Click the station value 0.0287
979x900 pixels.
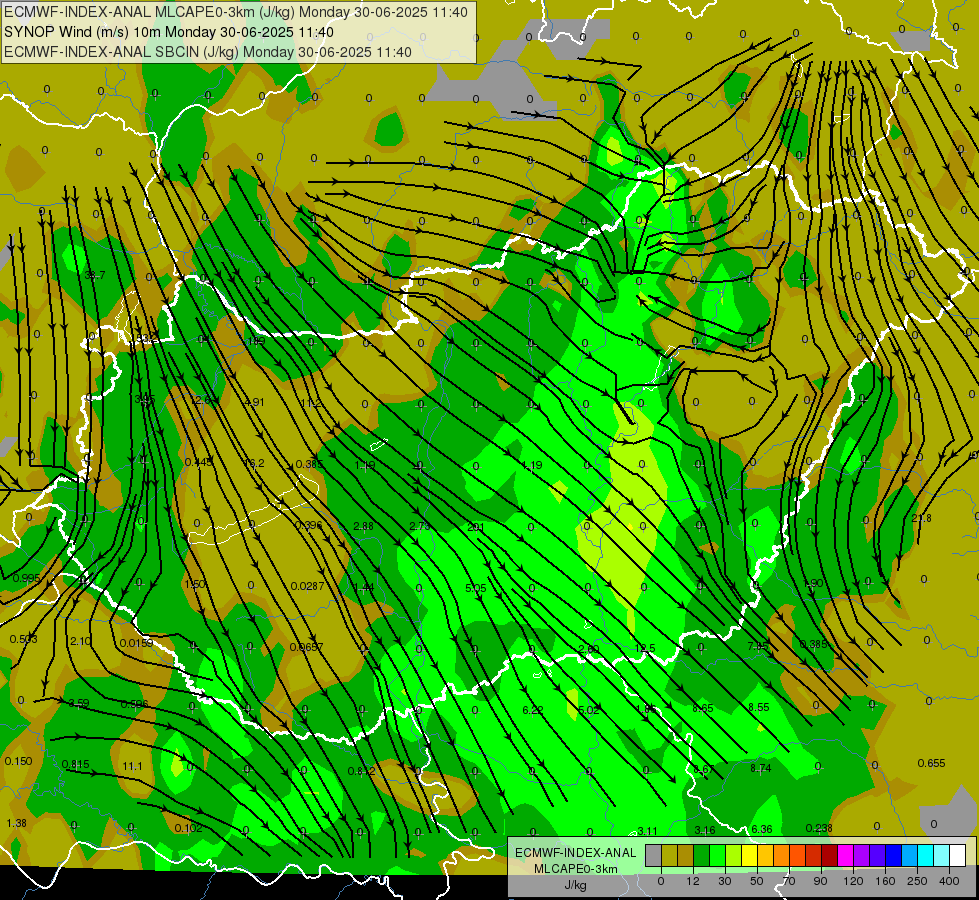(x=307, y=586)
